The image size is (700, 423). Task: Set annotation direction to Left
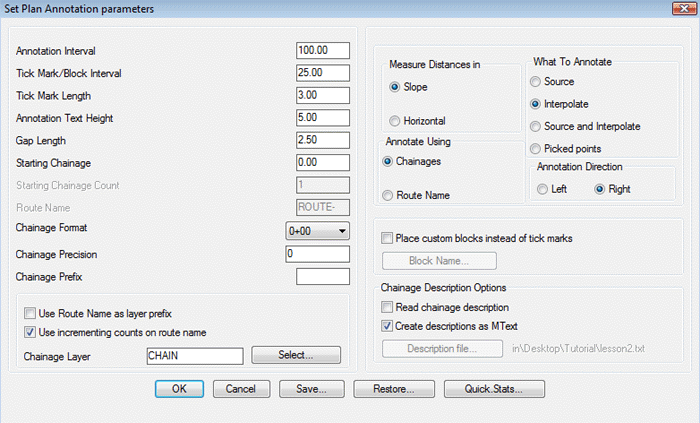click(543, 189)
